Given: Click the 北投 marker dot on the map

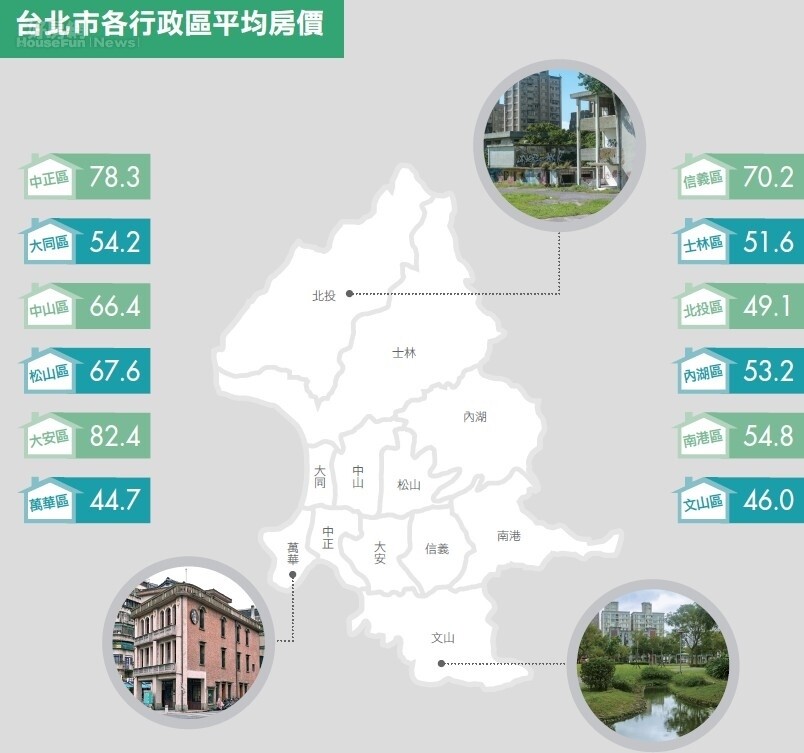Looking at the screenshot, I should point(349,293).
